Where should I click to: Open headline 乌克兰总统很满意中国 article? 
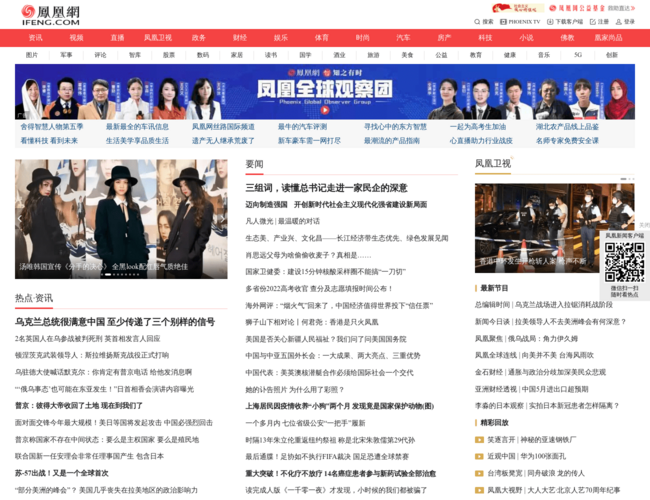click(114, 322)
